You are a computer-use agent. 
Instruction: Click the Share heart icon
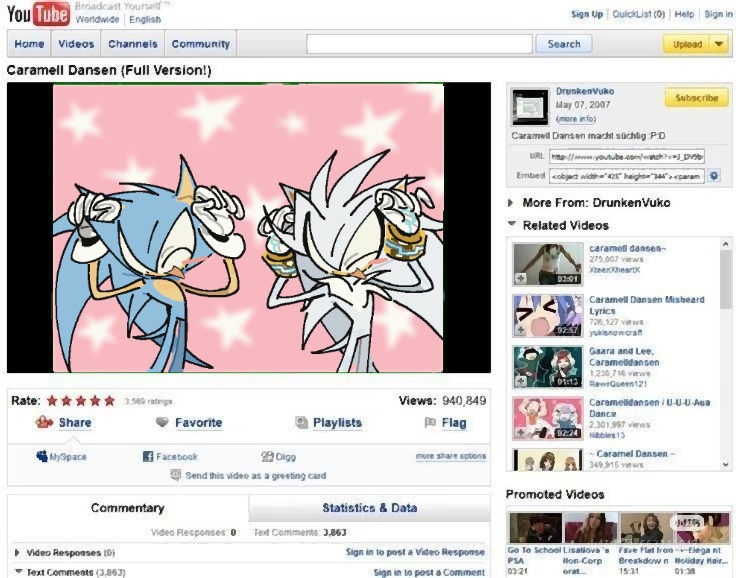pyautogui.click(x=44, y=422)
